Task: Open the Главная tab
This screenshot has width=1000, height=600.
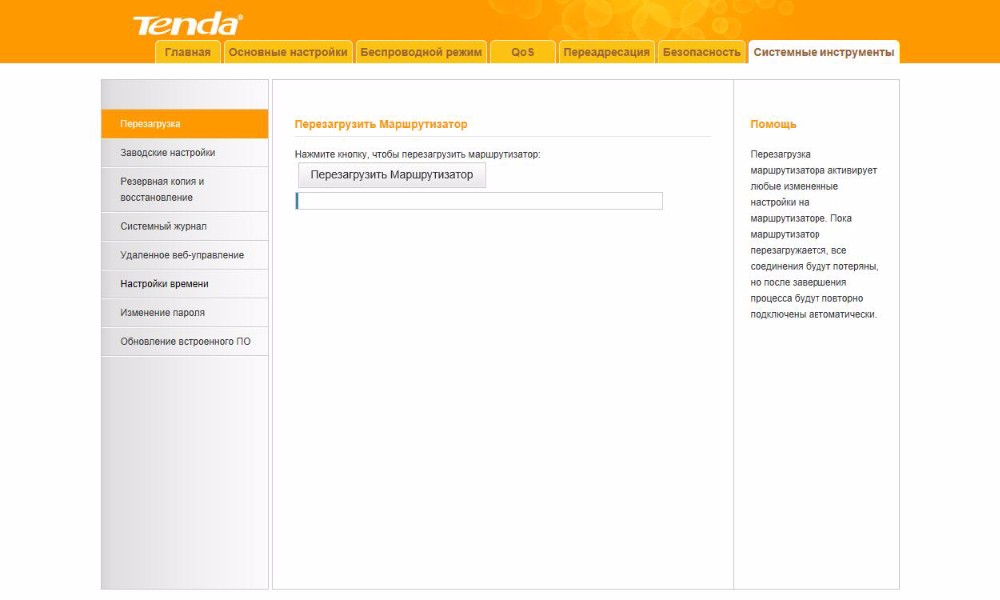Action: [x=188, y=52]
